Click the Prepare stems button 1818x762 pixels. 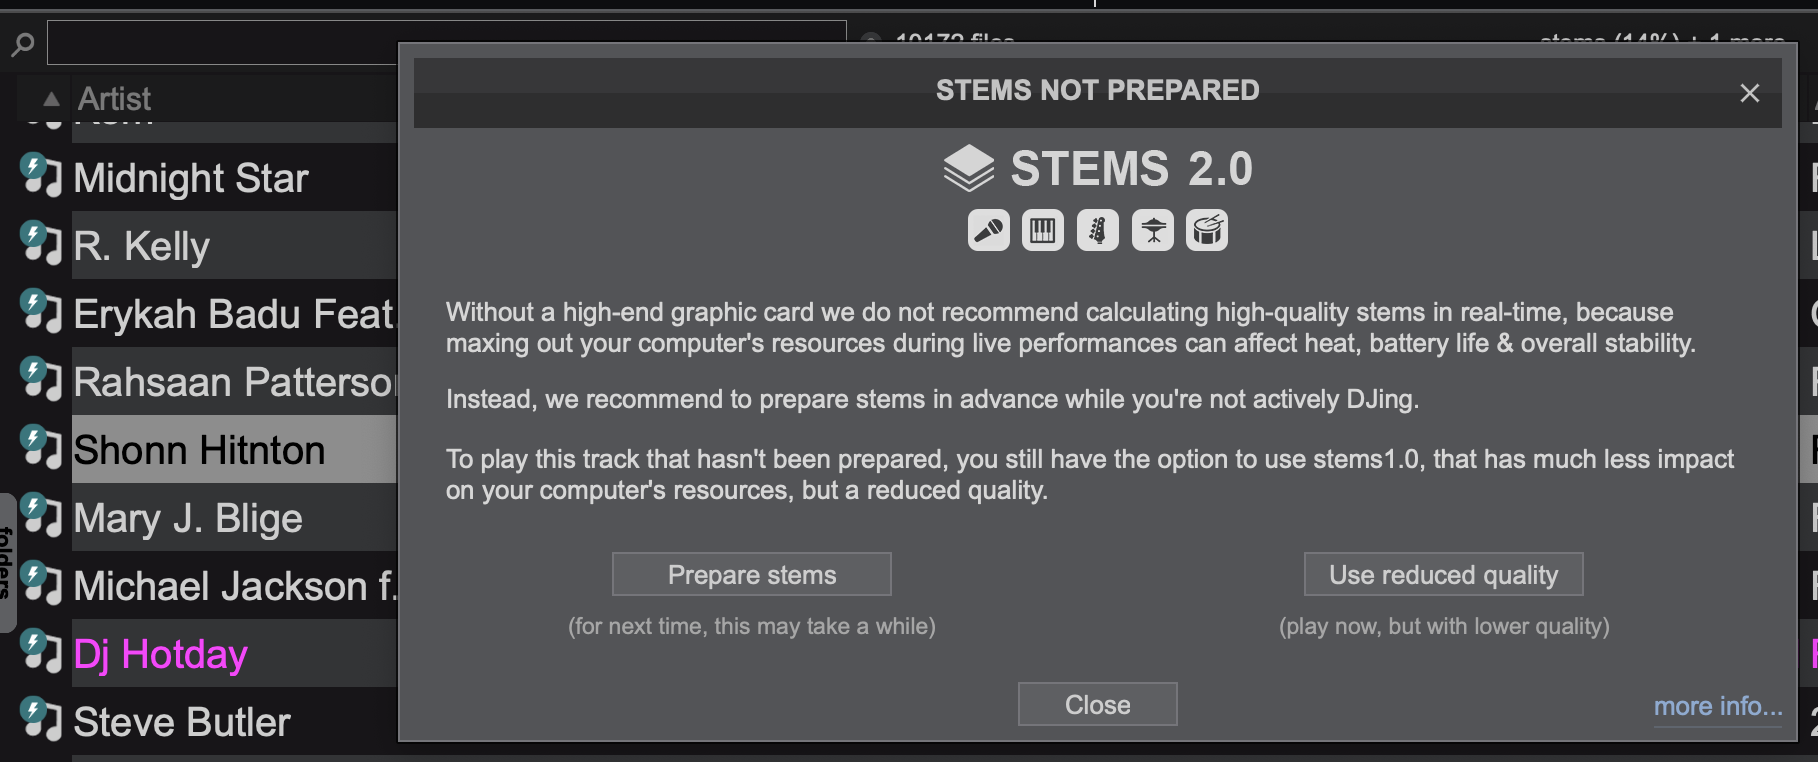tap(752, 575)
